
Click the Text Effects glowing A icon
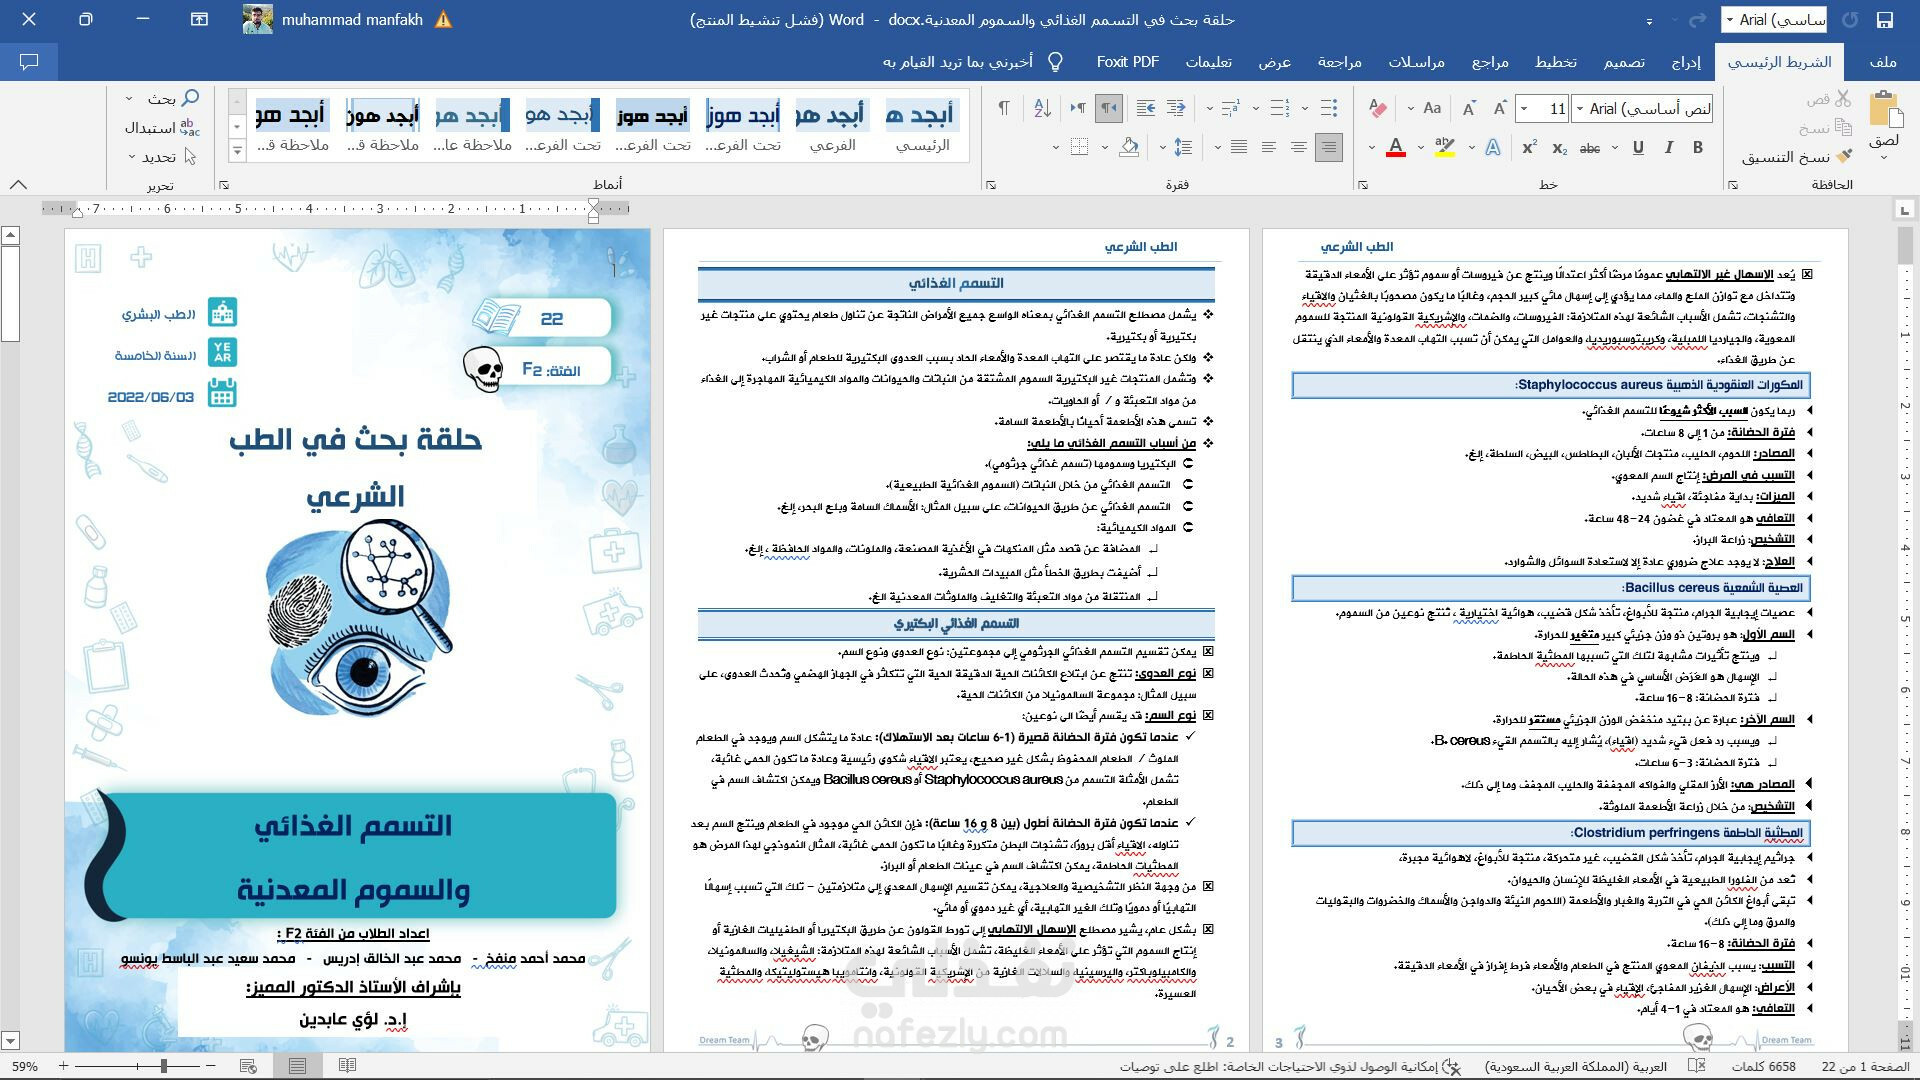(x=1493, y=148)
